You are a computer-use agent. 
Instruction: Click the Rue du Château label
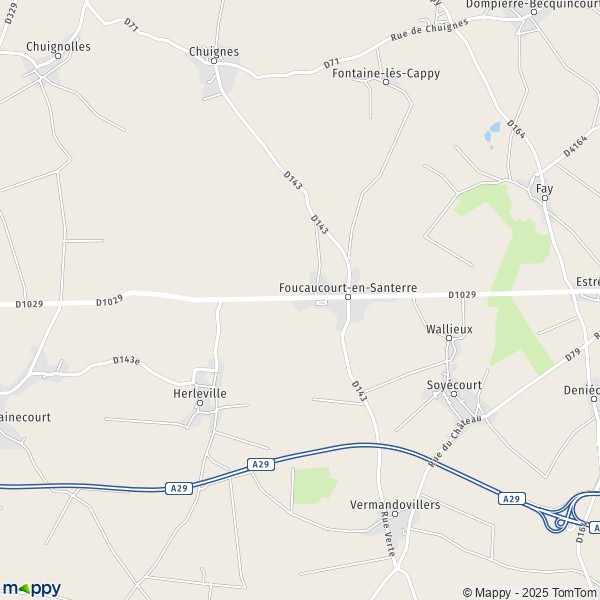point(455,441)
